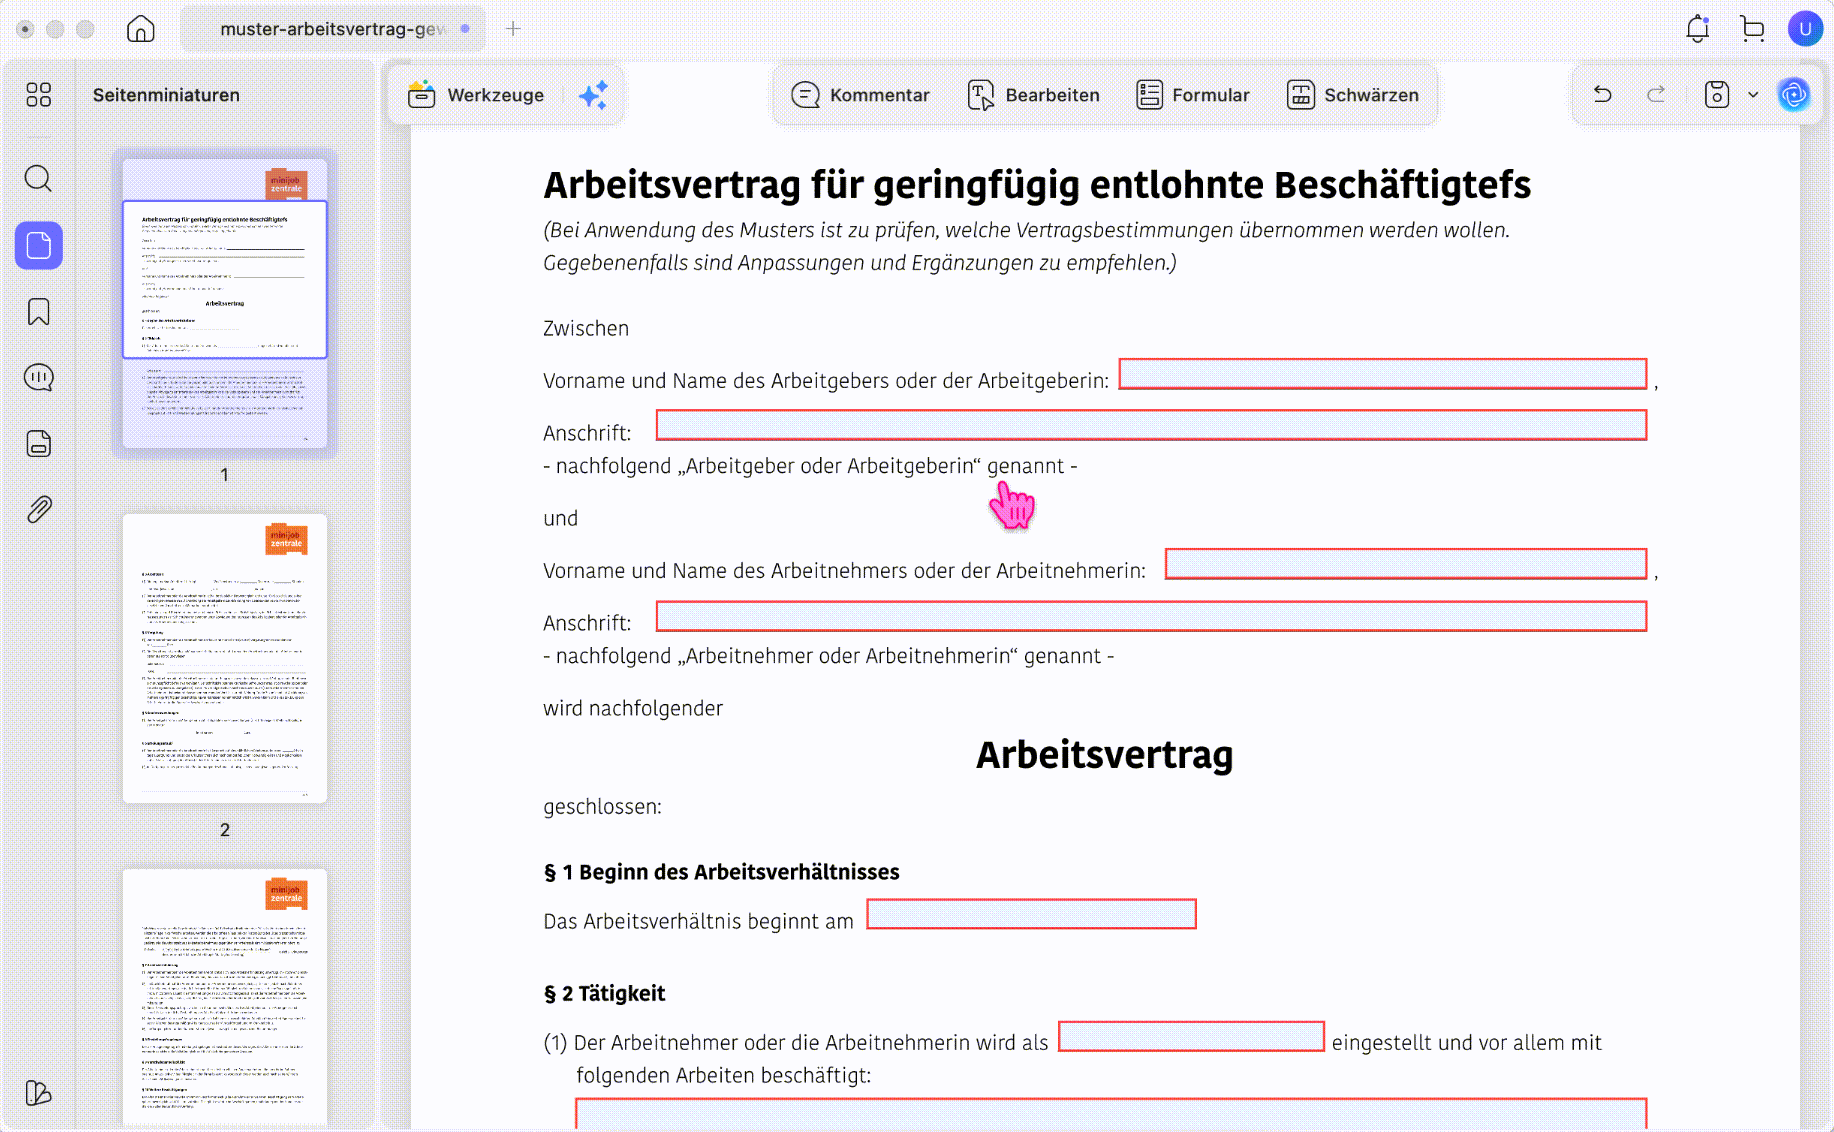Open search in the sidebar
Viewport: 1834px width, 1132px height.
(x=39, y=179)
